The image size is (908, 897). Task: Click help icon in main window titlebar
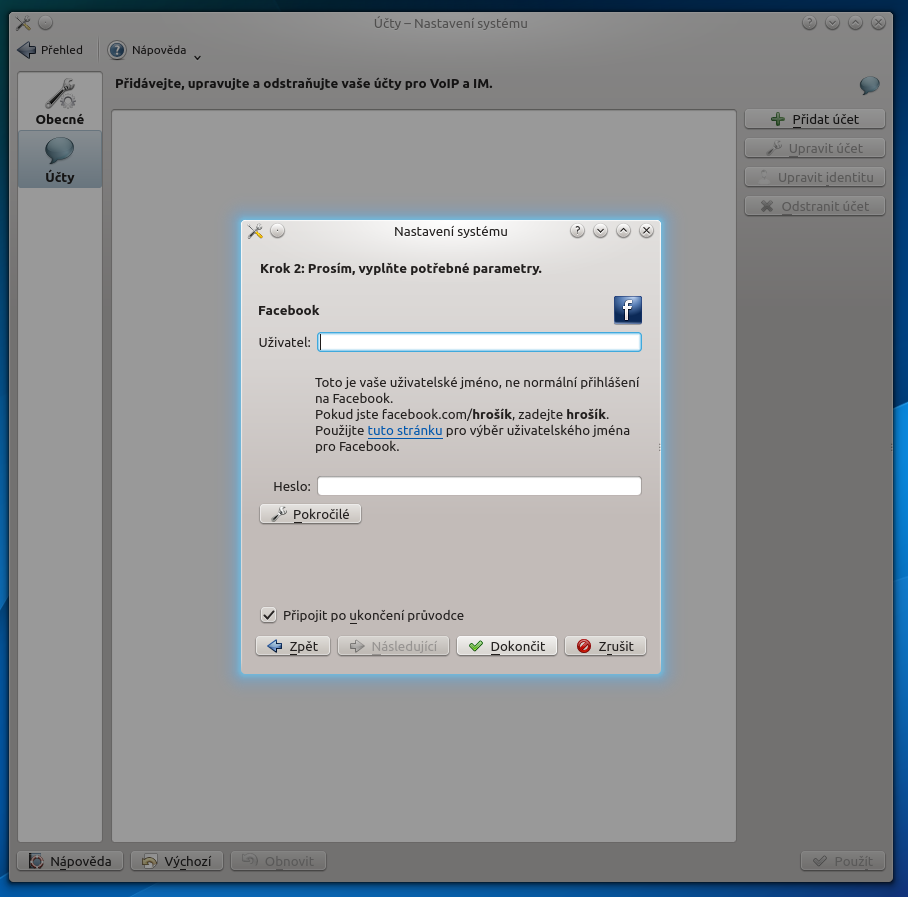809,23
